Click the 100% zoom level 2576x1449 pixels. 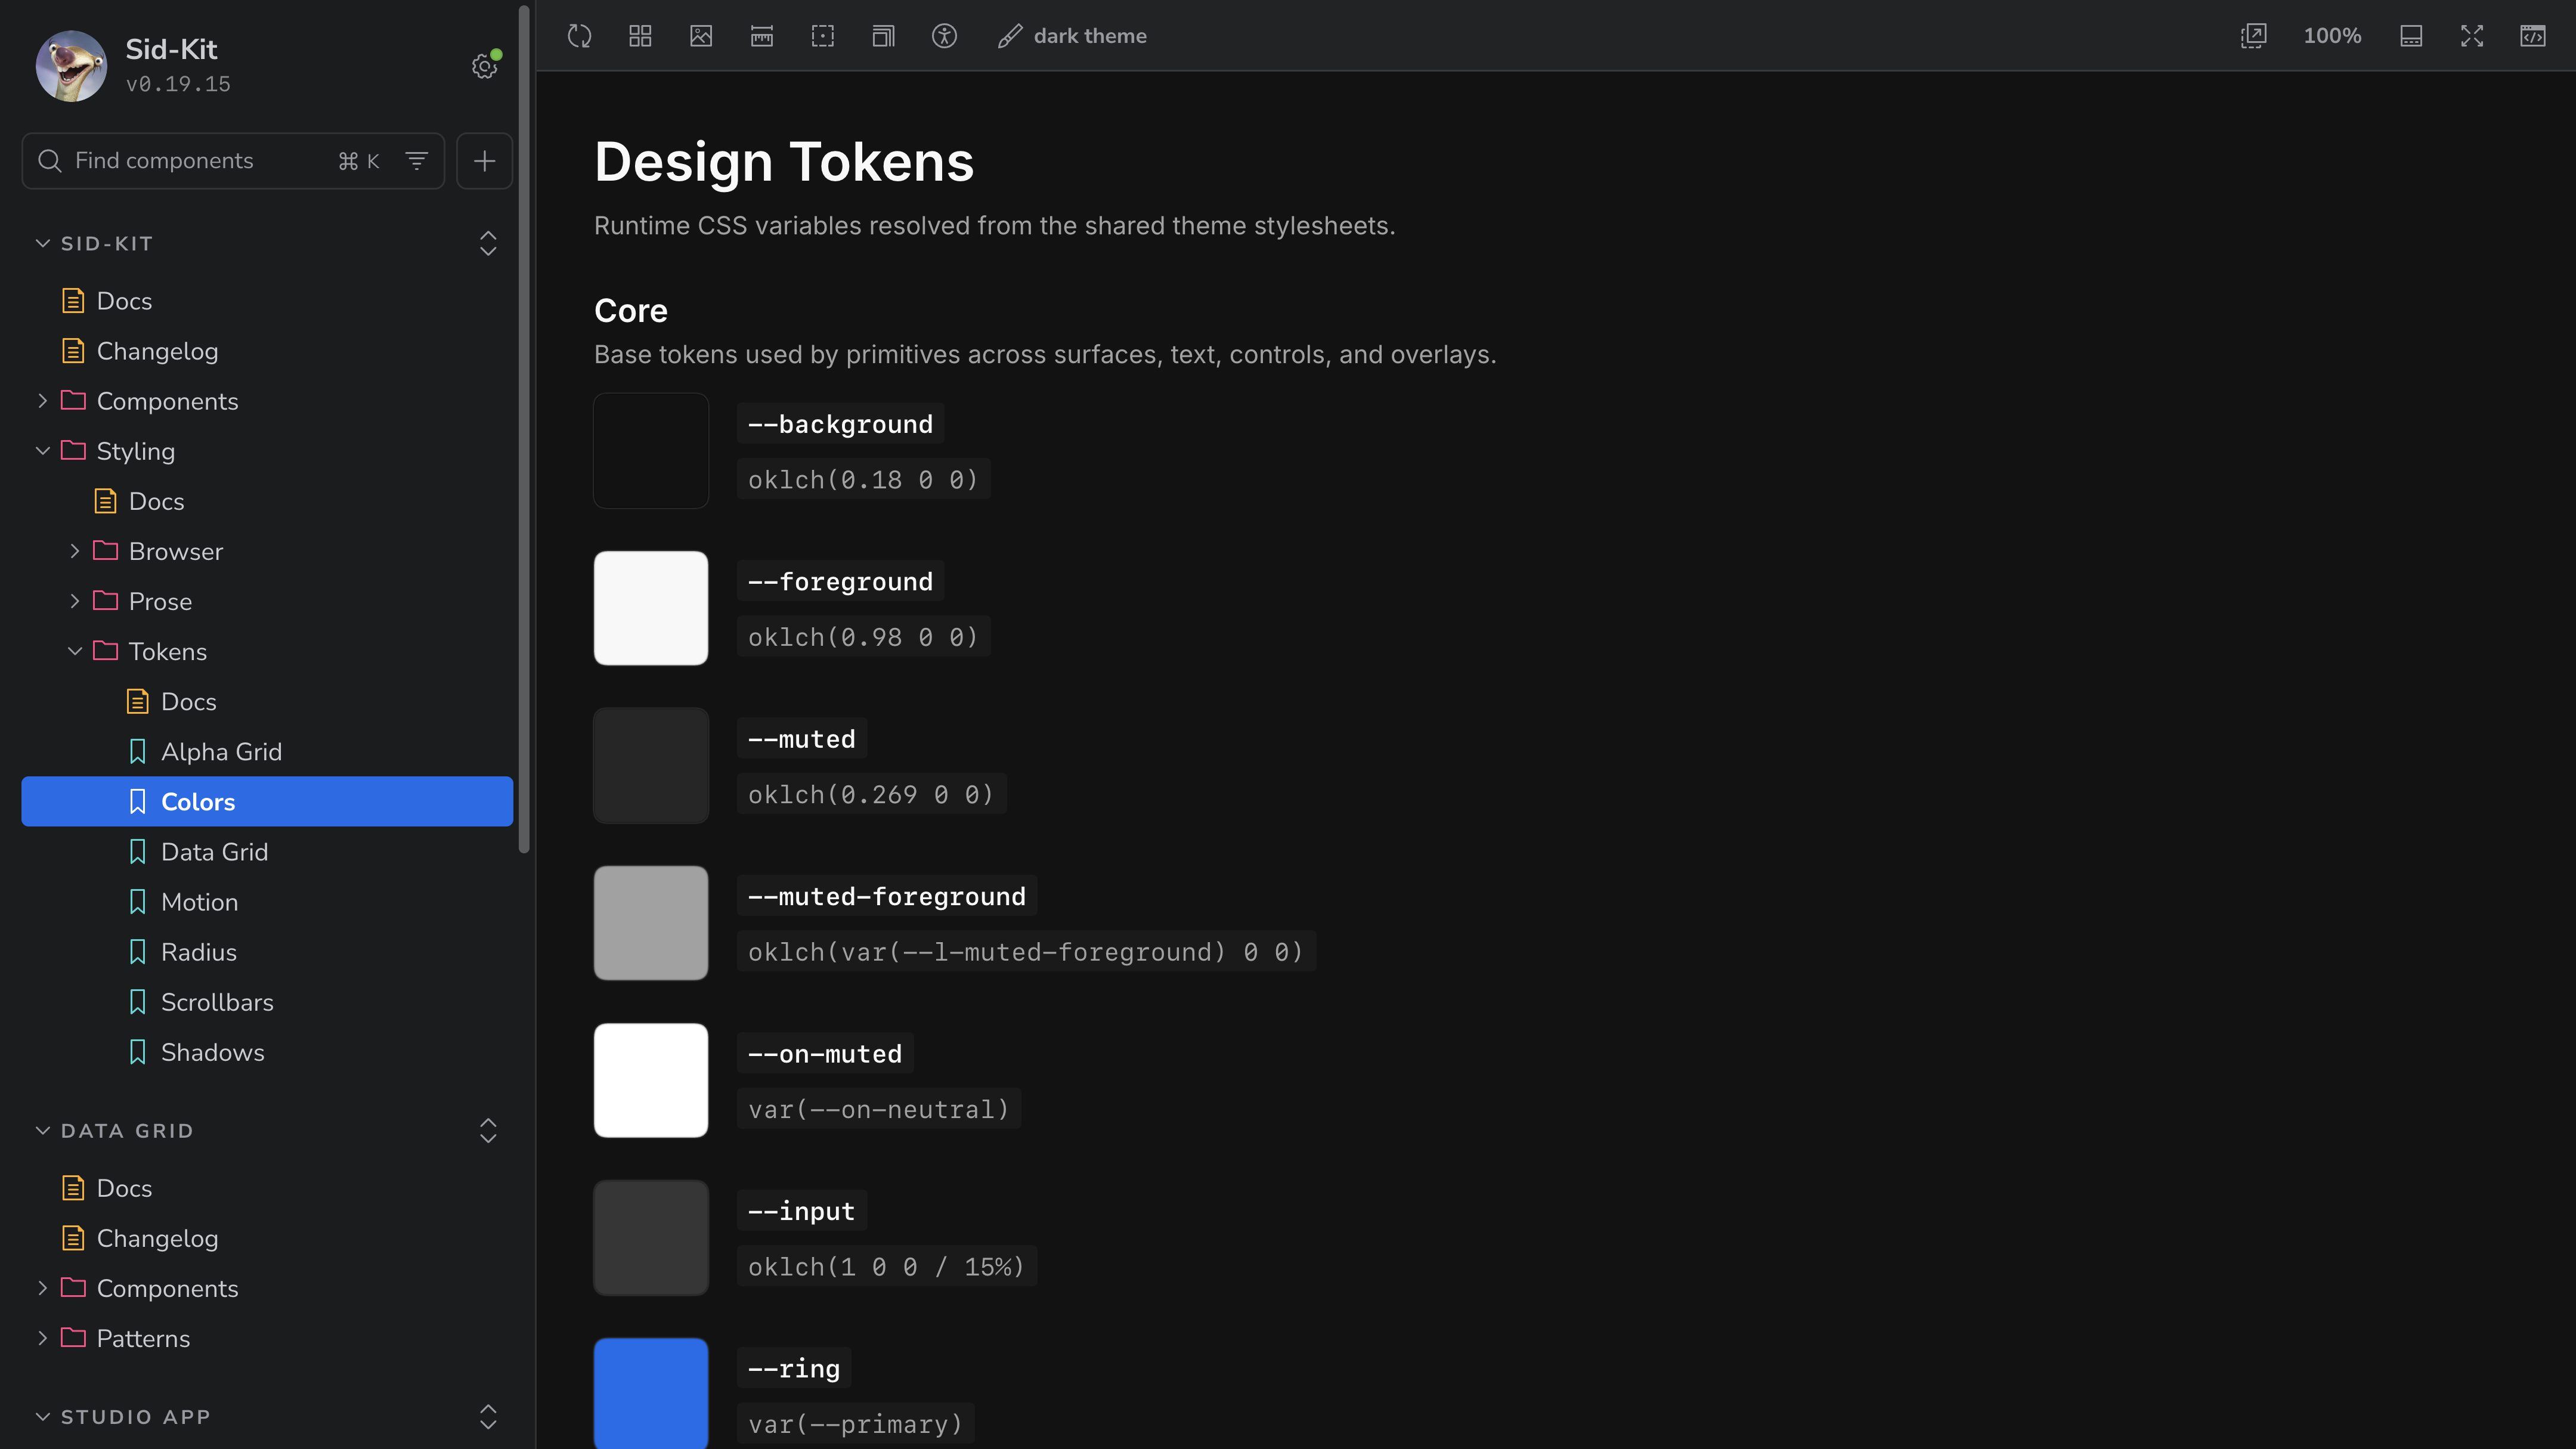tap(2332, 36)
